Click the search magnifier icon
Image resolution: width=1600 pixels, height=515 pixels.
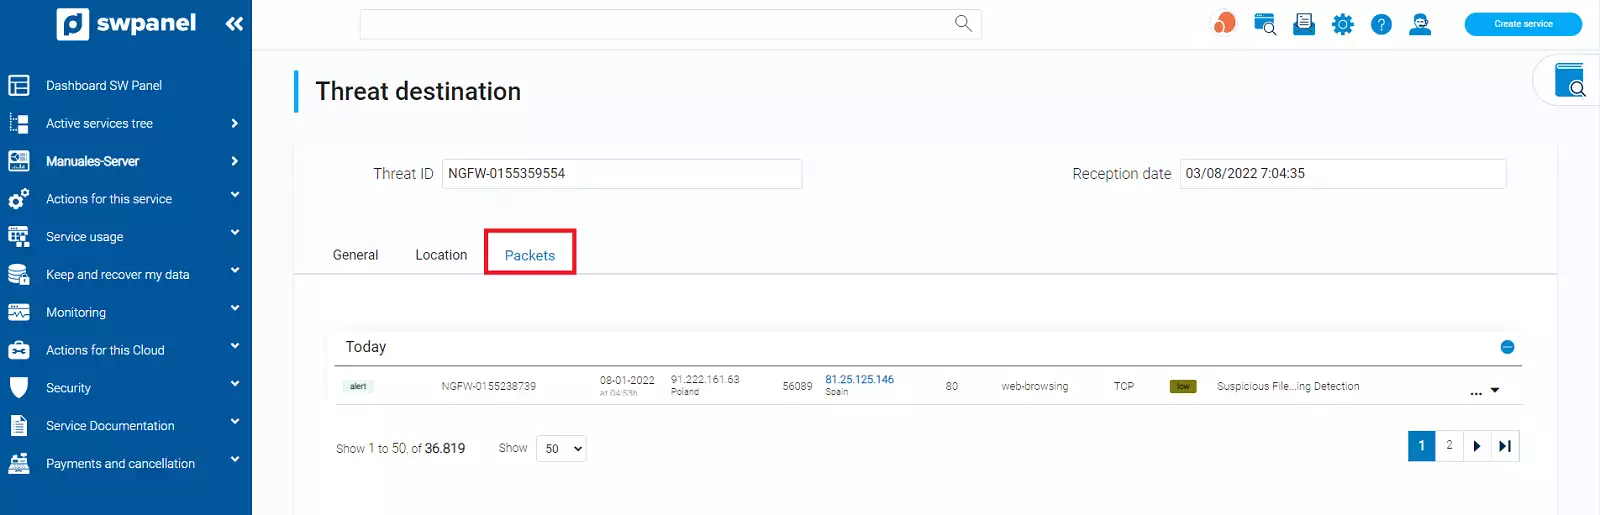pos(963,23)
